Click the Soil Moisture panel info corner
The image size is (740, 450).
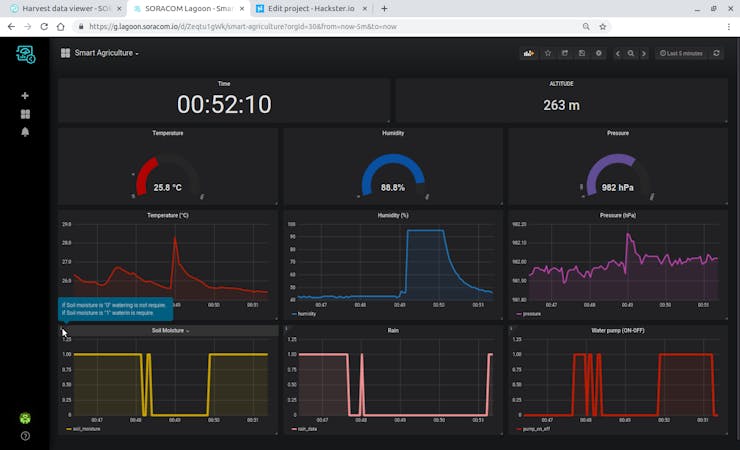pos(61,328)
